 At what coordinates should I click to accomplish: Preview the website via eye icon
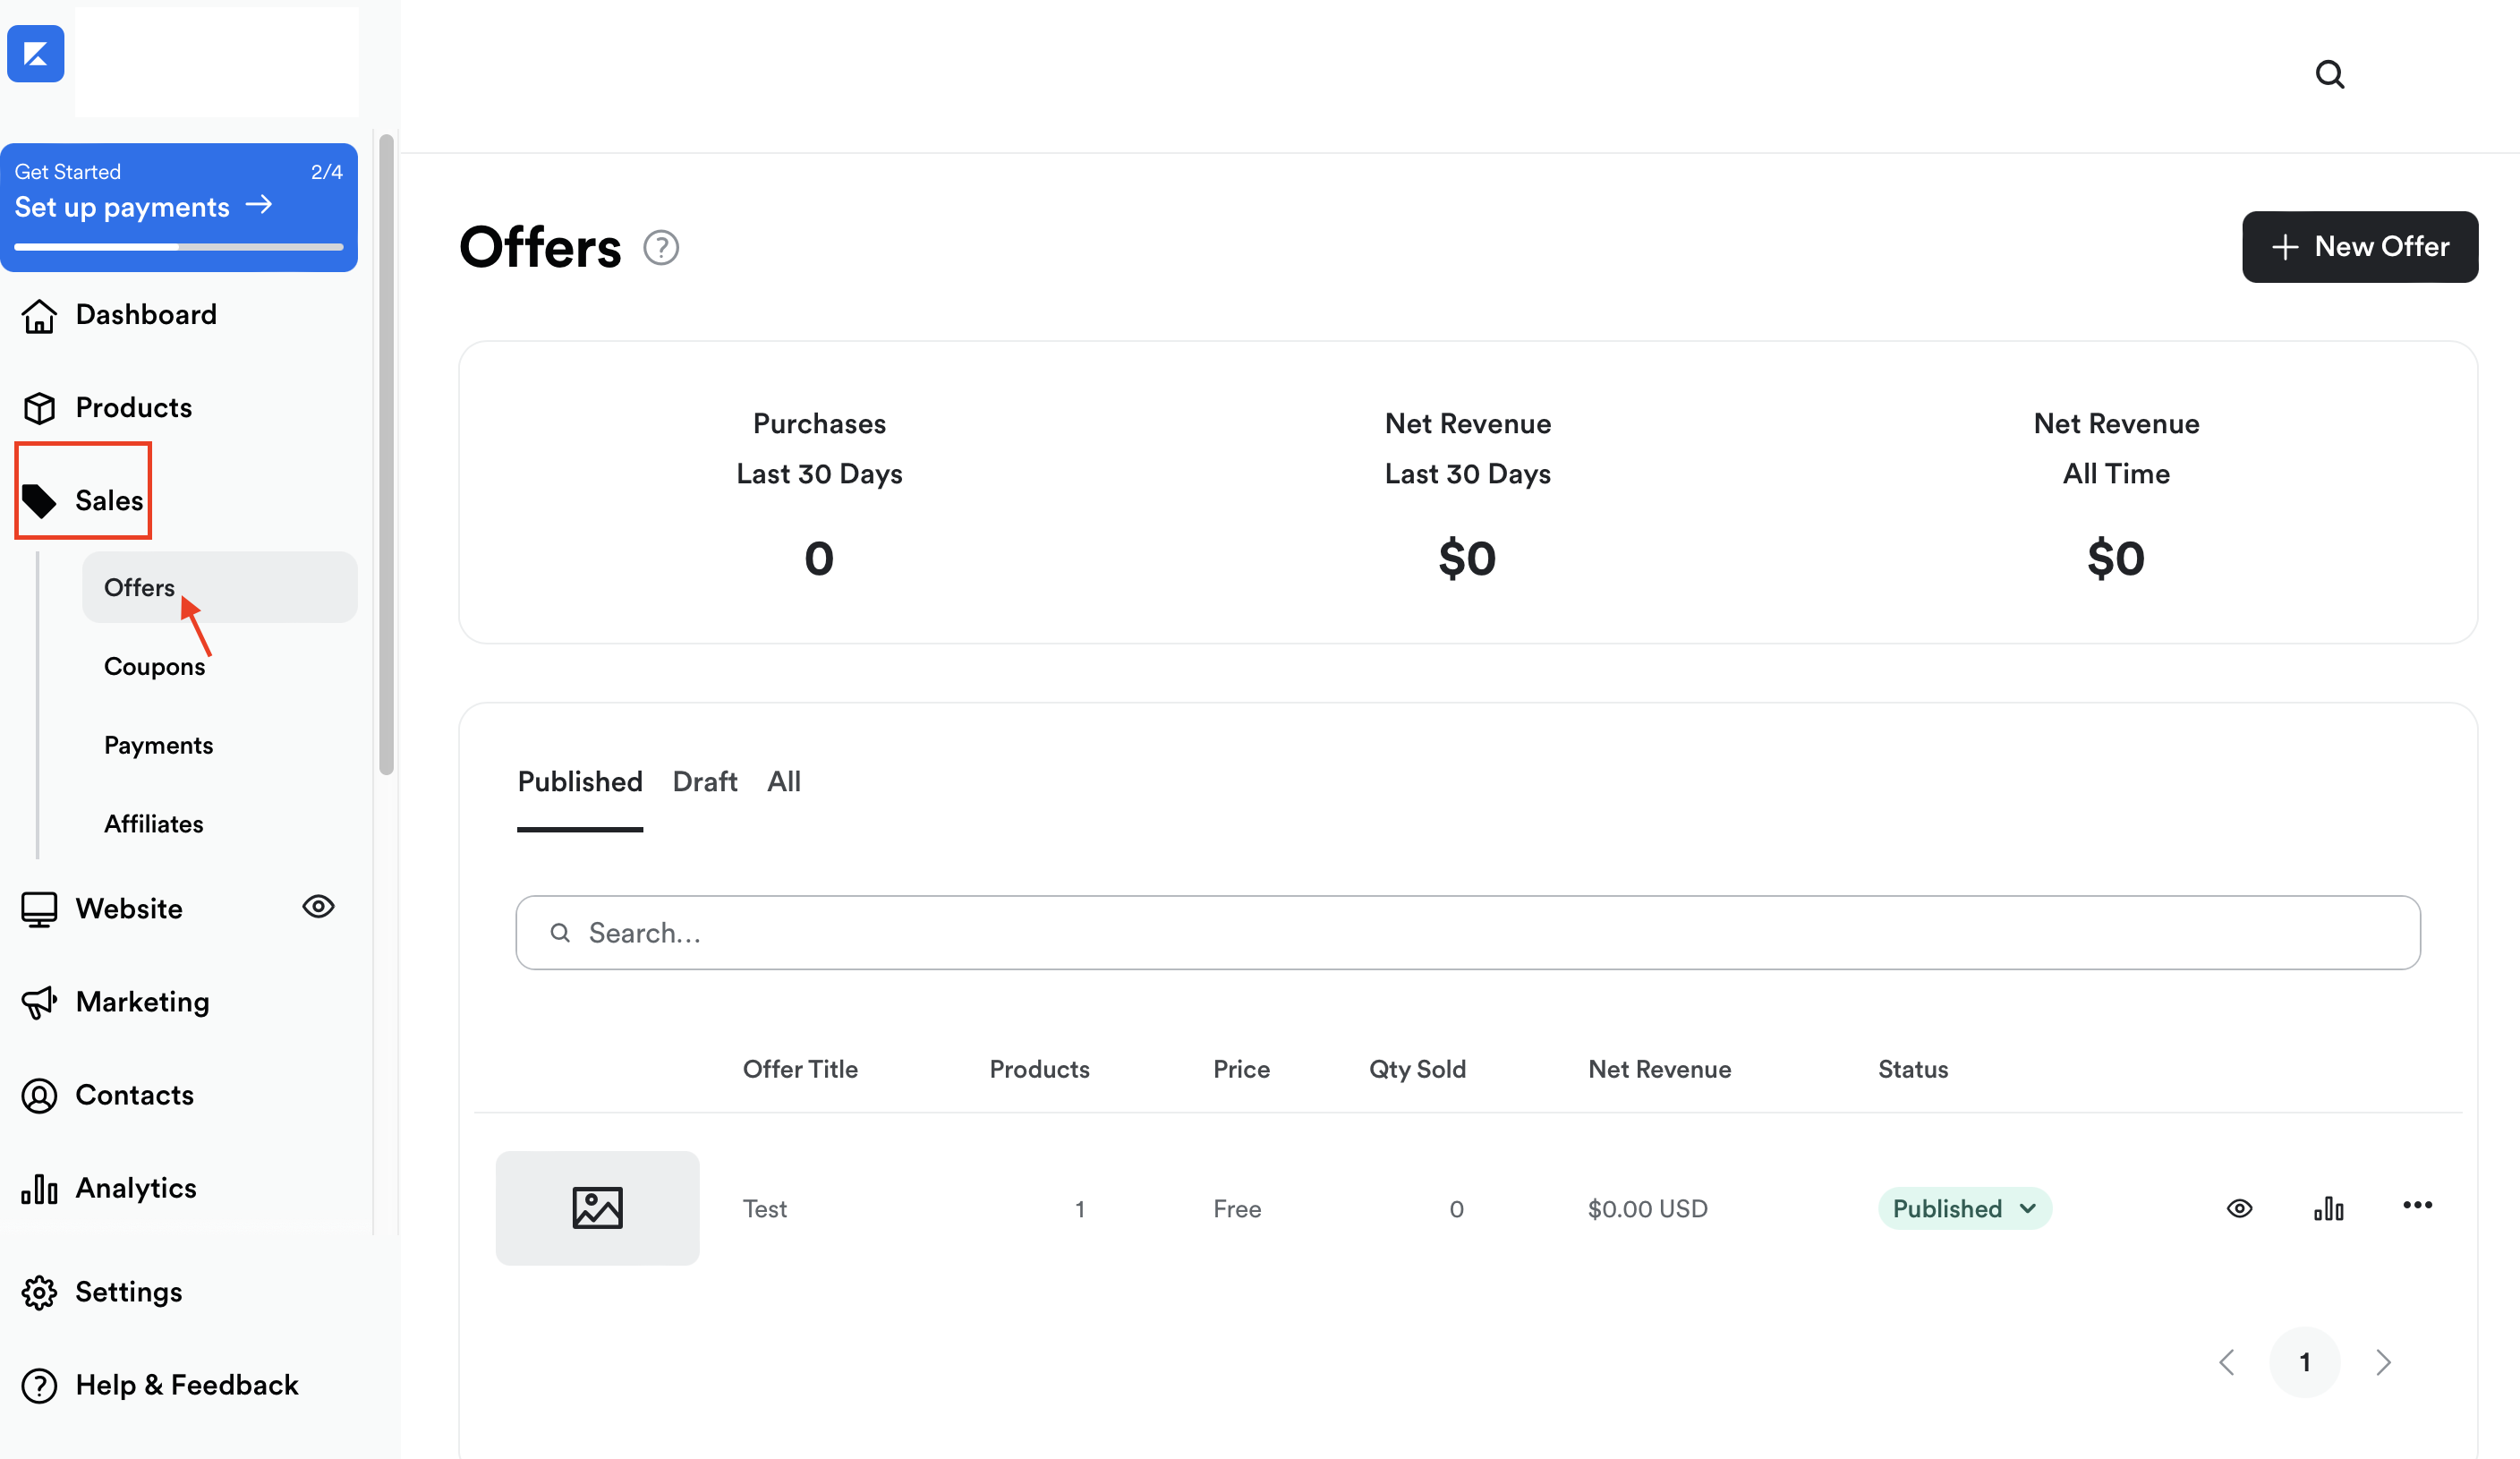318,906
